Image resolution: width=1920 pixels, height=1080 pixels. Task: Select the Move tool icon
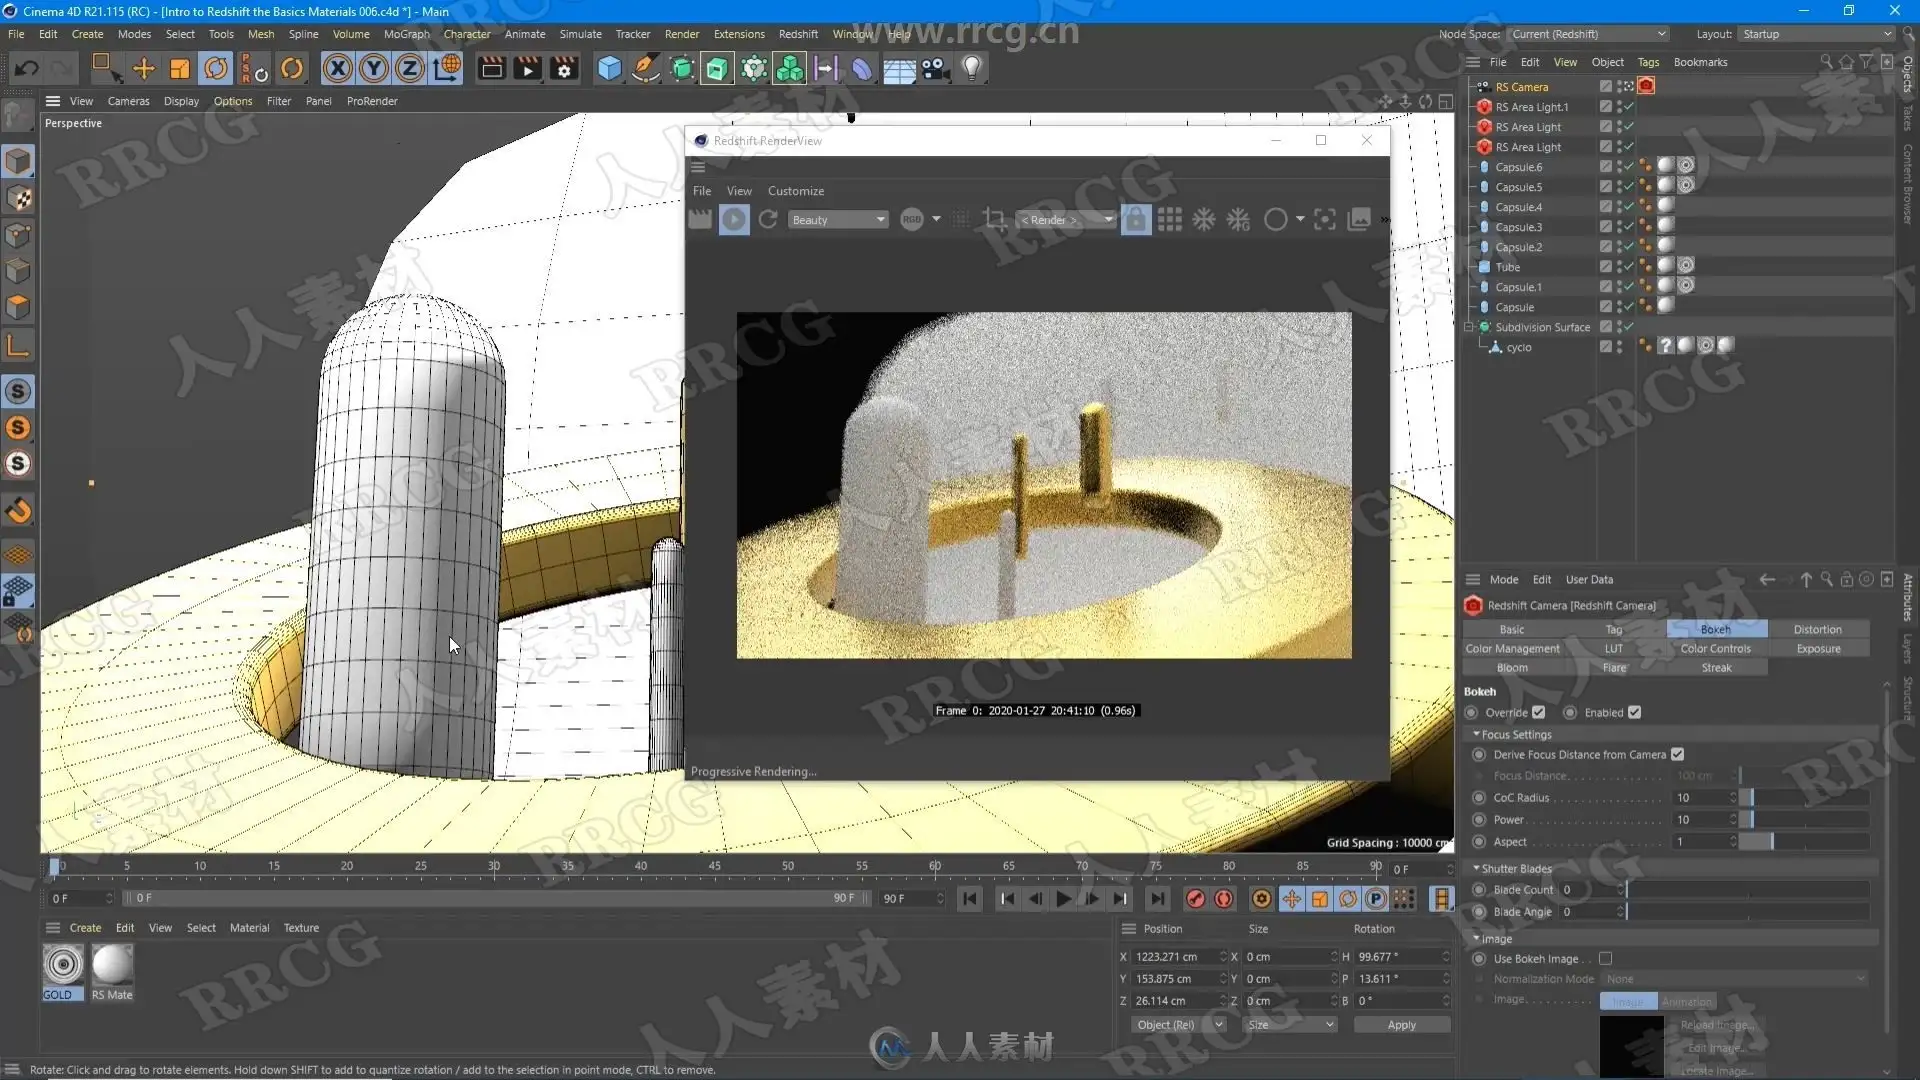click(144, 68)
